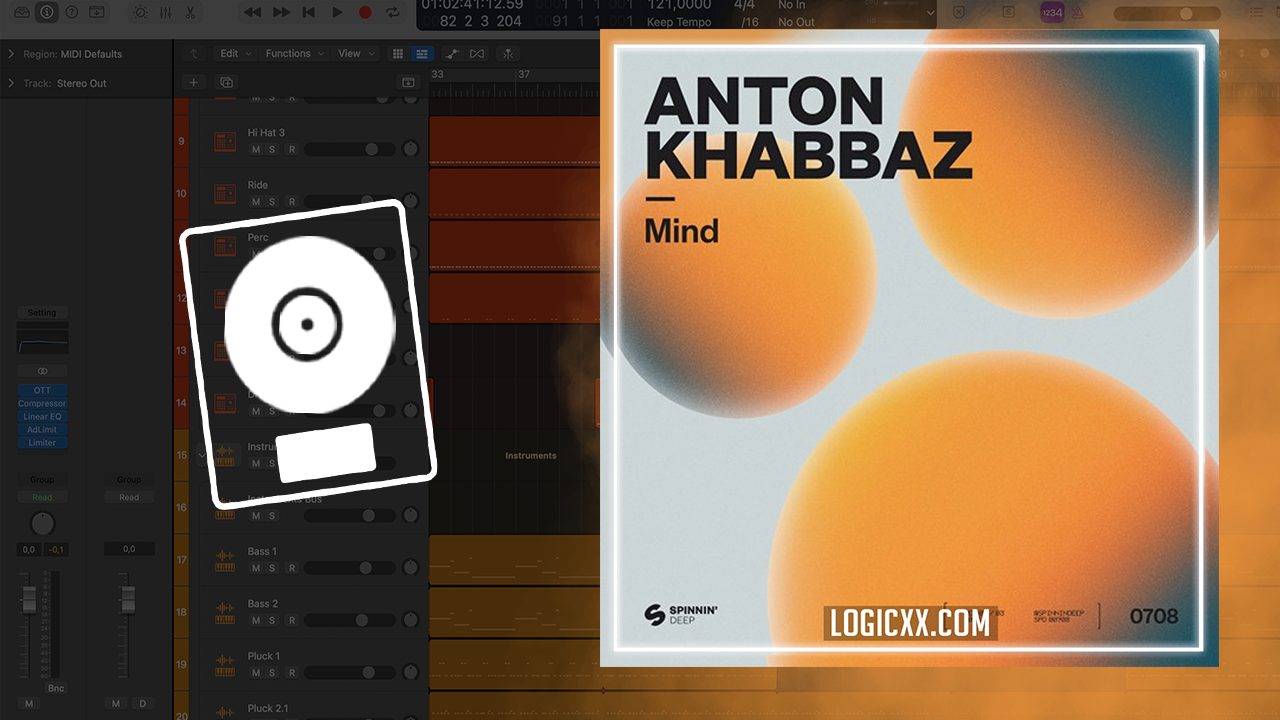Open left channel strip Group slot

point(42,480)
